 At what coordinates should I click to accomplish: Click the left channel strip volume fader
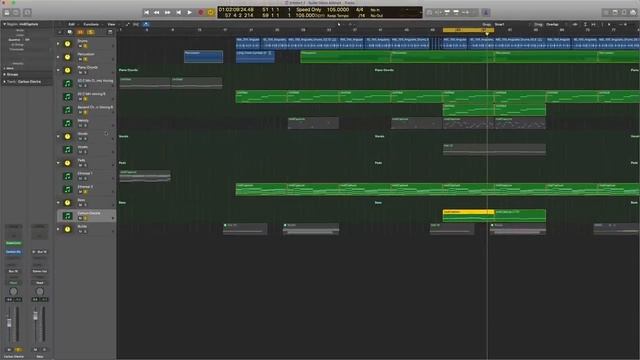9,323
